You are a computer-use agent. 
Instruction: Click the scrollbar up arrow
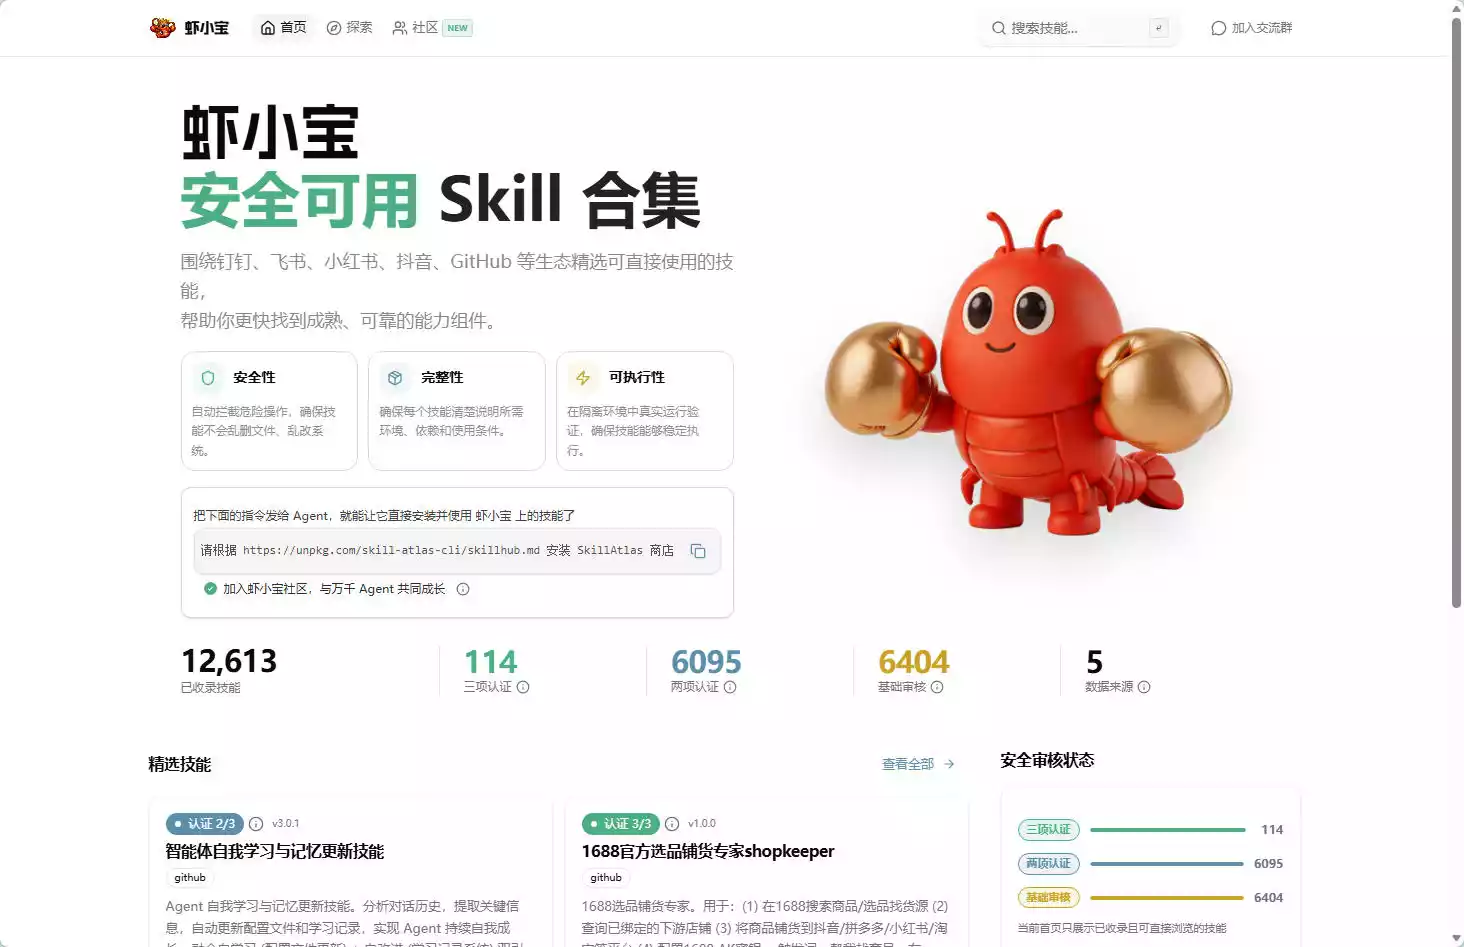[1456, 7]
